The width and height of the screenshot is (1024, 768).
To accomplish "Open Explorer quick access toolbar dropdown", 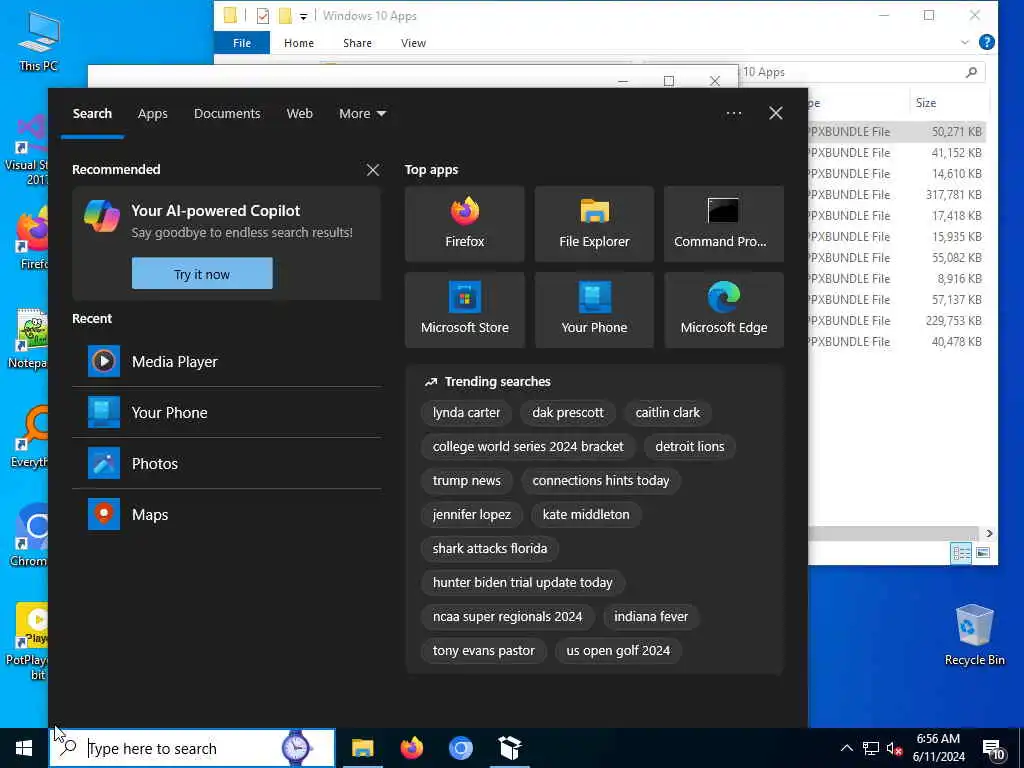I will pos(303,16).
